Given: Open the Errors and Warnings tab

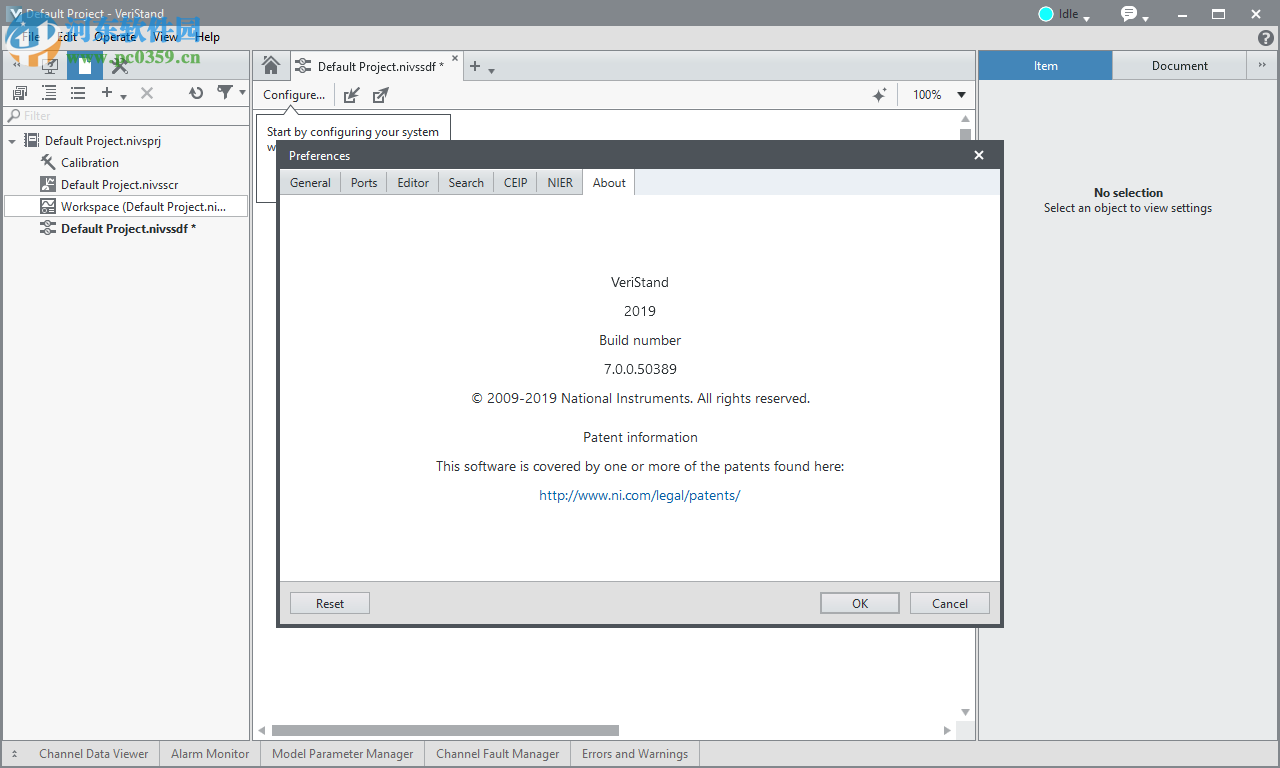Looking at the screenshot, I should [635, 754].
